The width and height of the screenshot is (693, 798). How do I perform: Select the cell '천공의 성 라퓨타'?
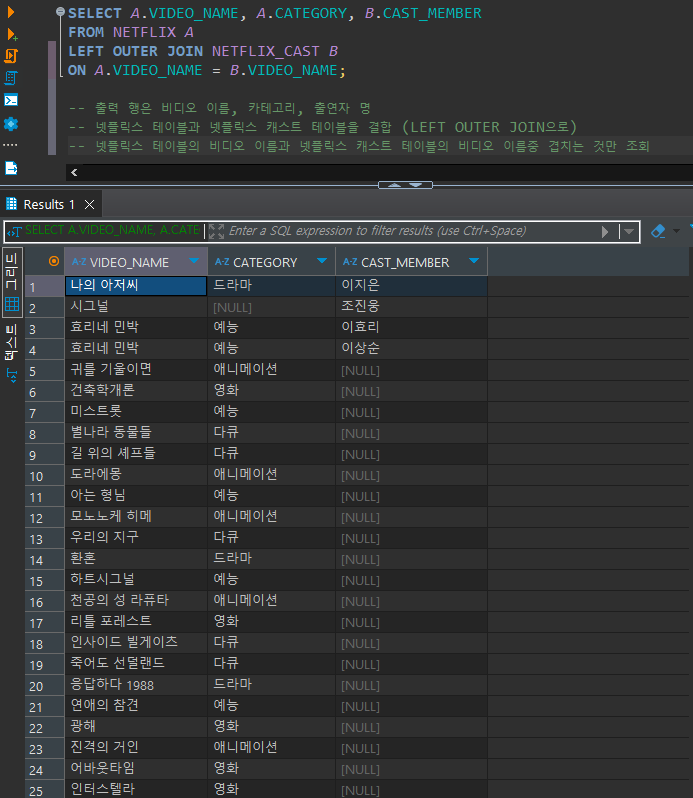click(136, 601)
